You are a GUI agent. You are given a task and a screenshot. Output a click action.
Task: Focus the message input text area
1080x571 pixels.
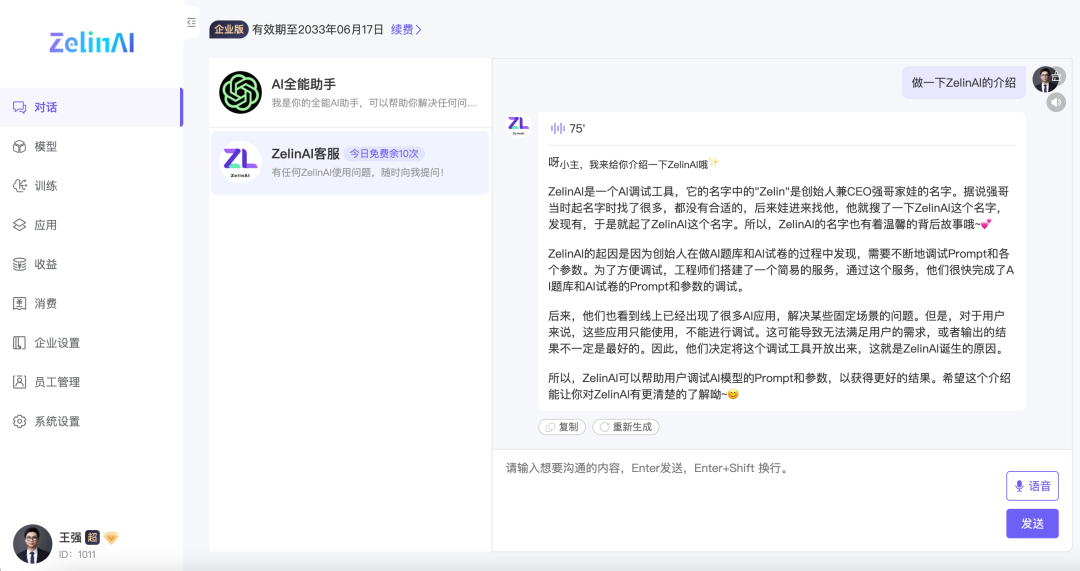tap(751, 499)
